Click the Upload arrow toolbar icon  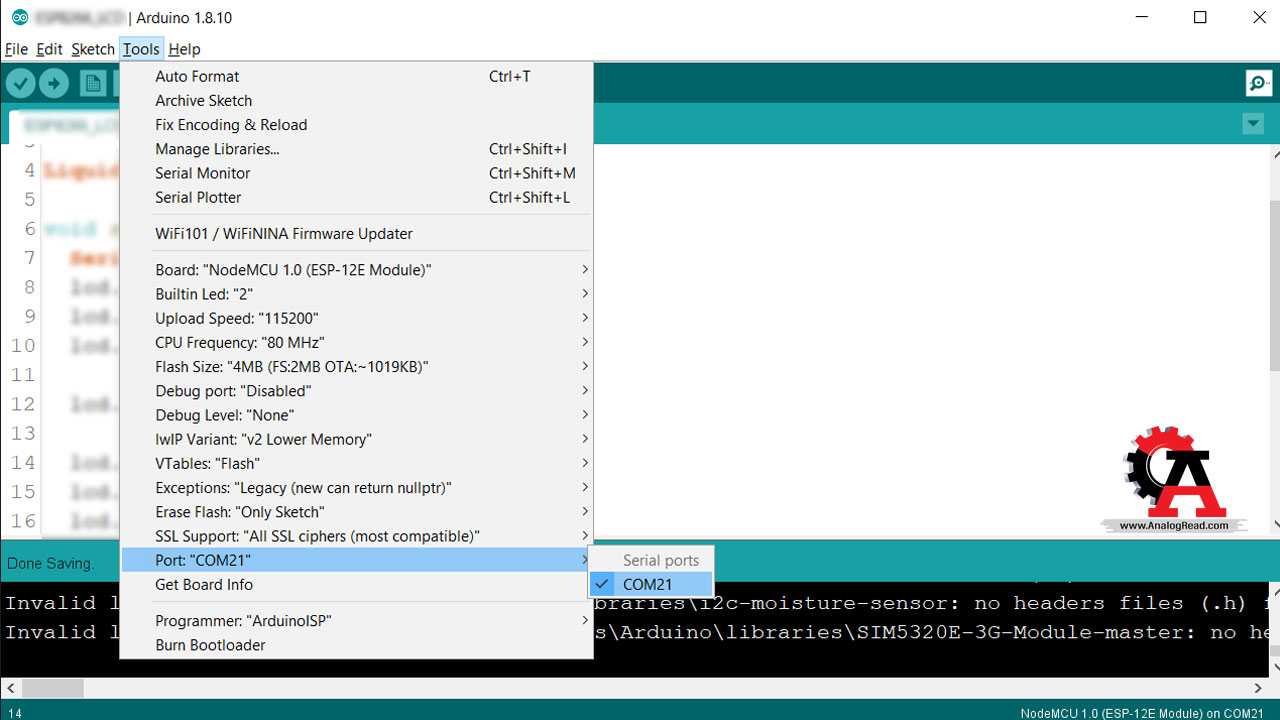point(54,83)
